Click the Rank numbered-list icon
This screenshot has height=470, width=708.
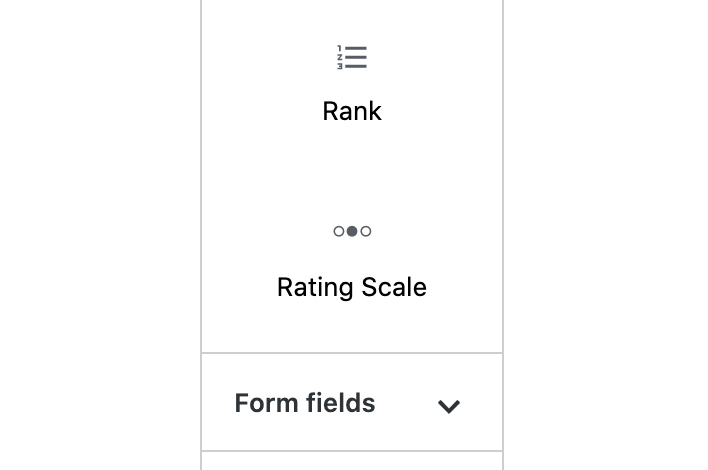[x=352, y=58]
